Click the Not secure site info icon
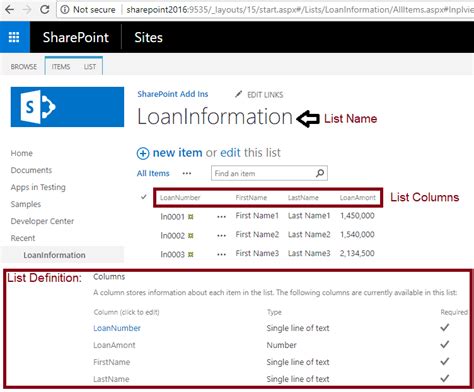 (x=65, y=10)
